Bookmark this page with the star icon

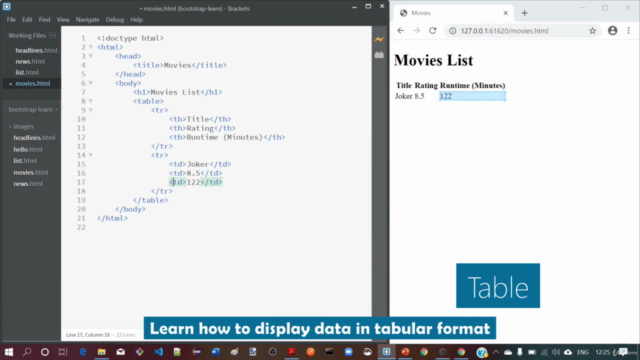tap(592, 31)
